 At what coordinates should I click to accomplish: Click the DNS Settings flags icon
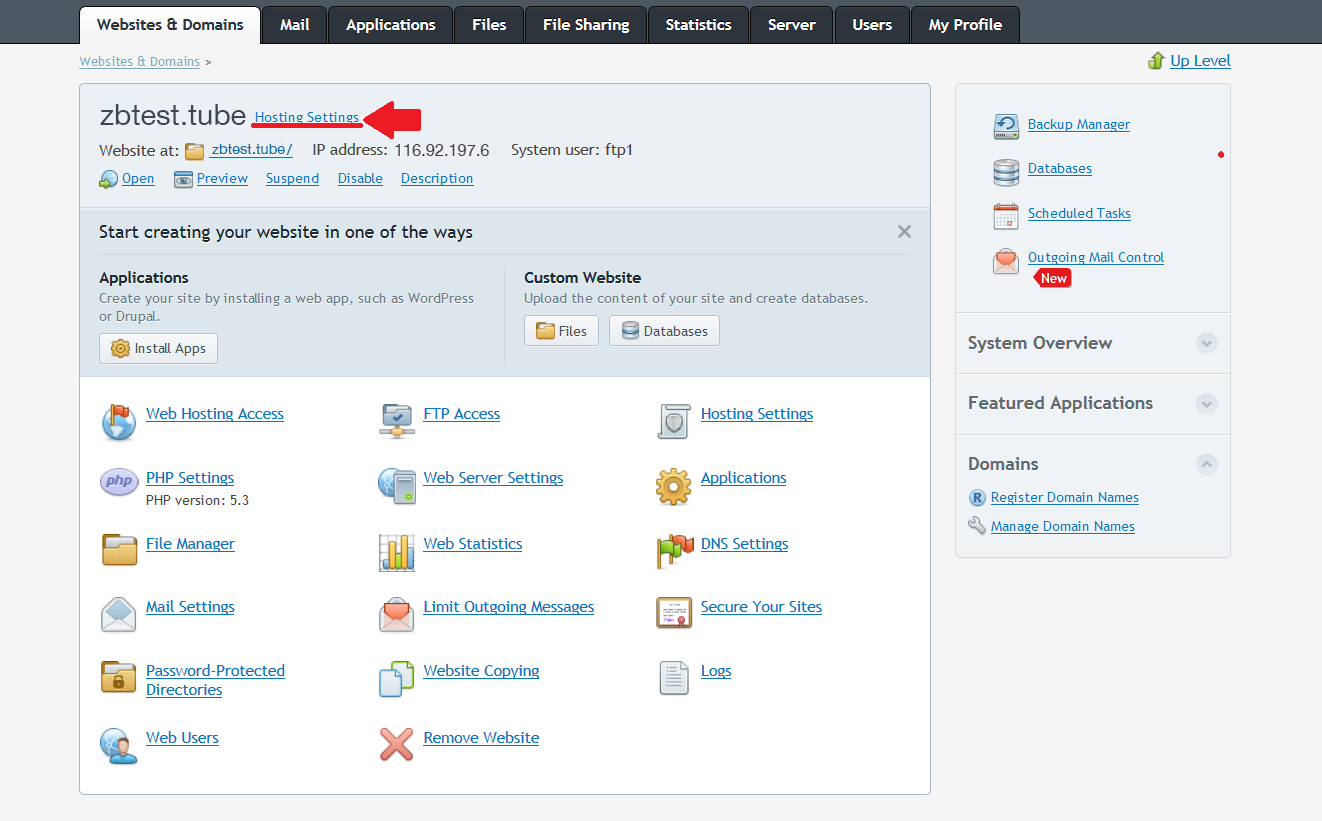coord(675,549)
